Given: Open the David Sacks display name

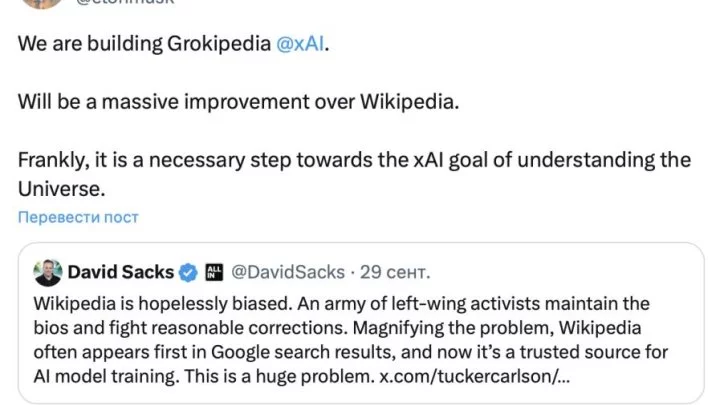Looking at the screenshot, I should point(119,272).
